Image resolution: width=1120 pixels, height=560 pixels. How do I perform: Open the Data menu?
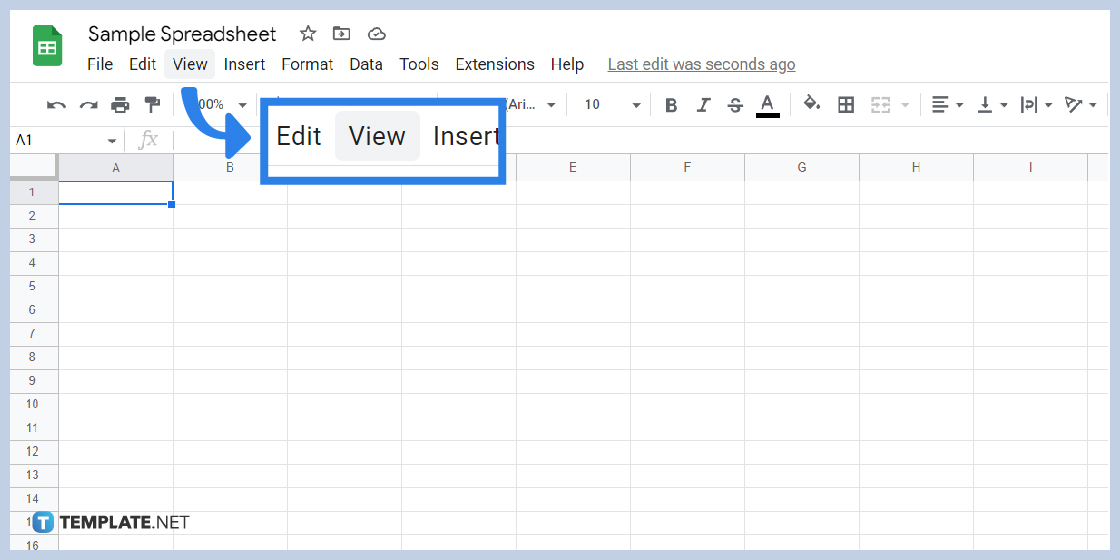click(366, 64)
